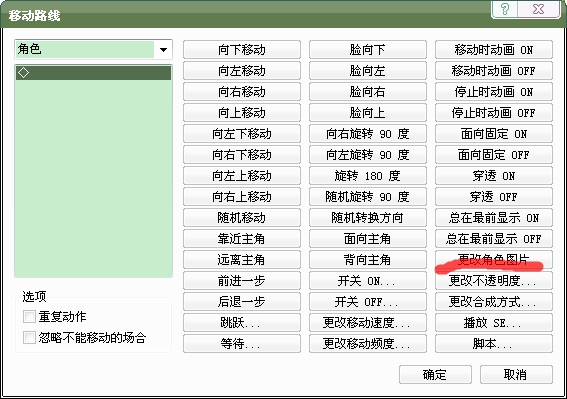
Task: Open the 角色 target dropdown
Action: pos(93,49)
